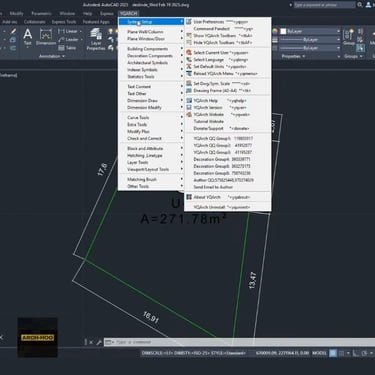The width and height of the screenshot is (375, 375).
Task: Click the command line customize wrench icon
Action: click(x=99, y=342)
